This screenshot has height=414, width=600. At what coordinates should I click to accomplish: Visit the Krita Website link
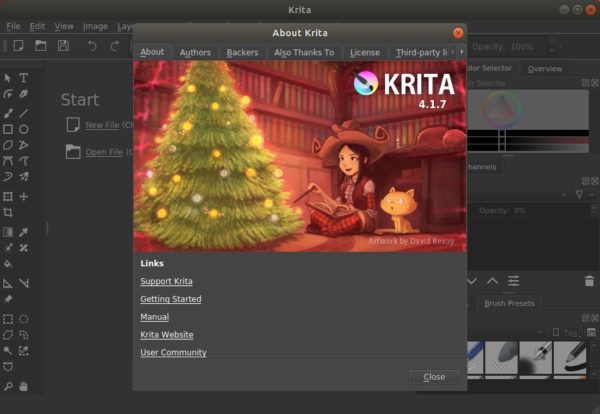pyautogui.click(x=166, y=334)
